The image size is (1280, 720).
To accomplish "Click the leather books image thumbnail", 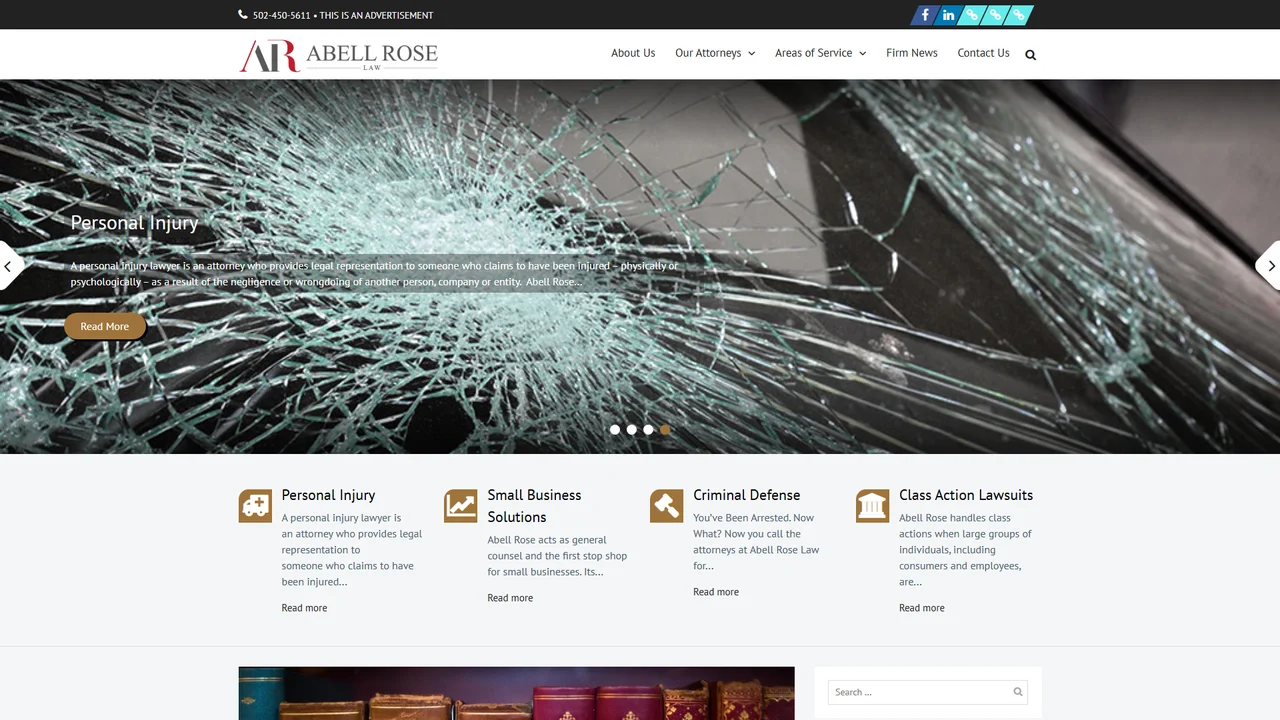I will (x=516, y=693).
